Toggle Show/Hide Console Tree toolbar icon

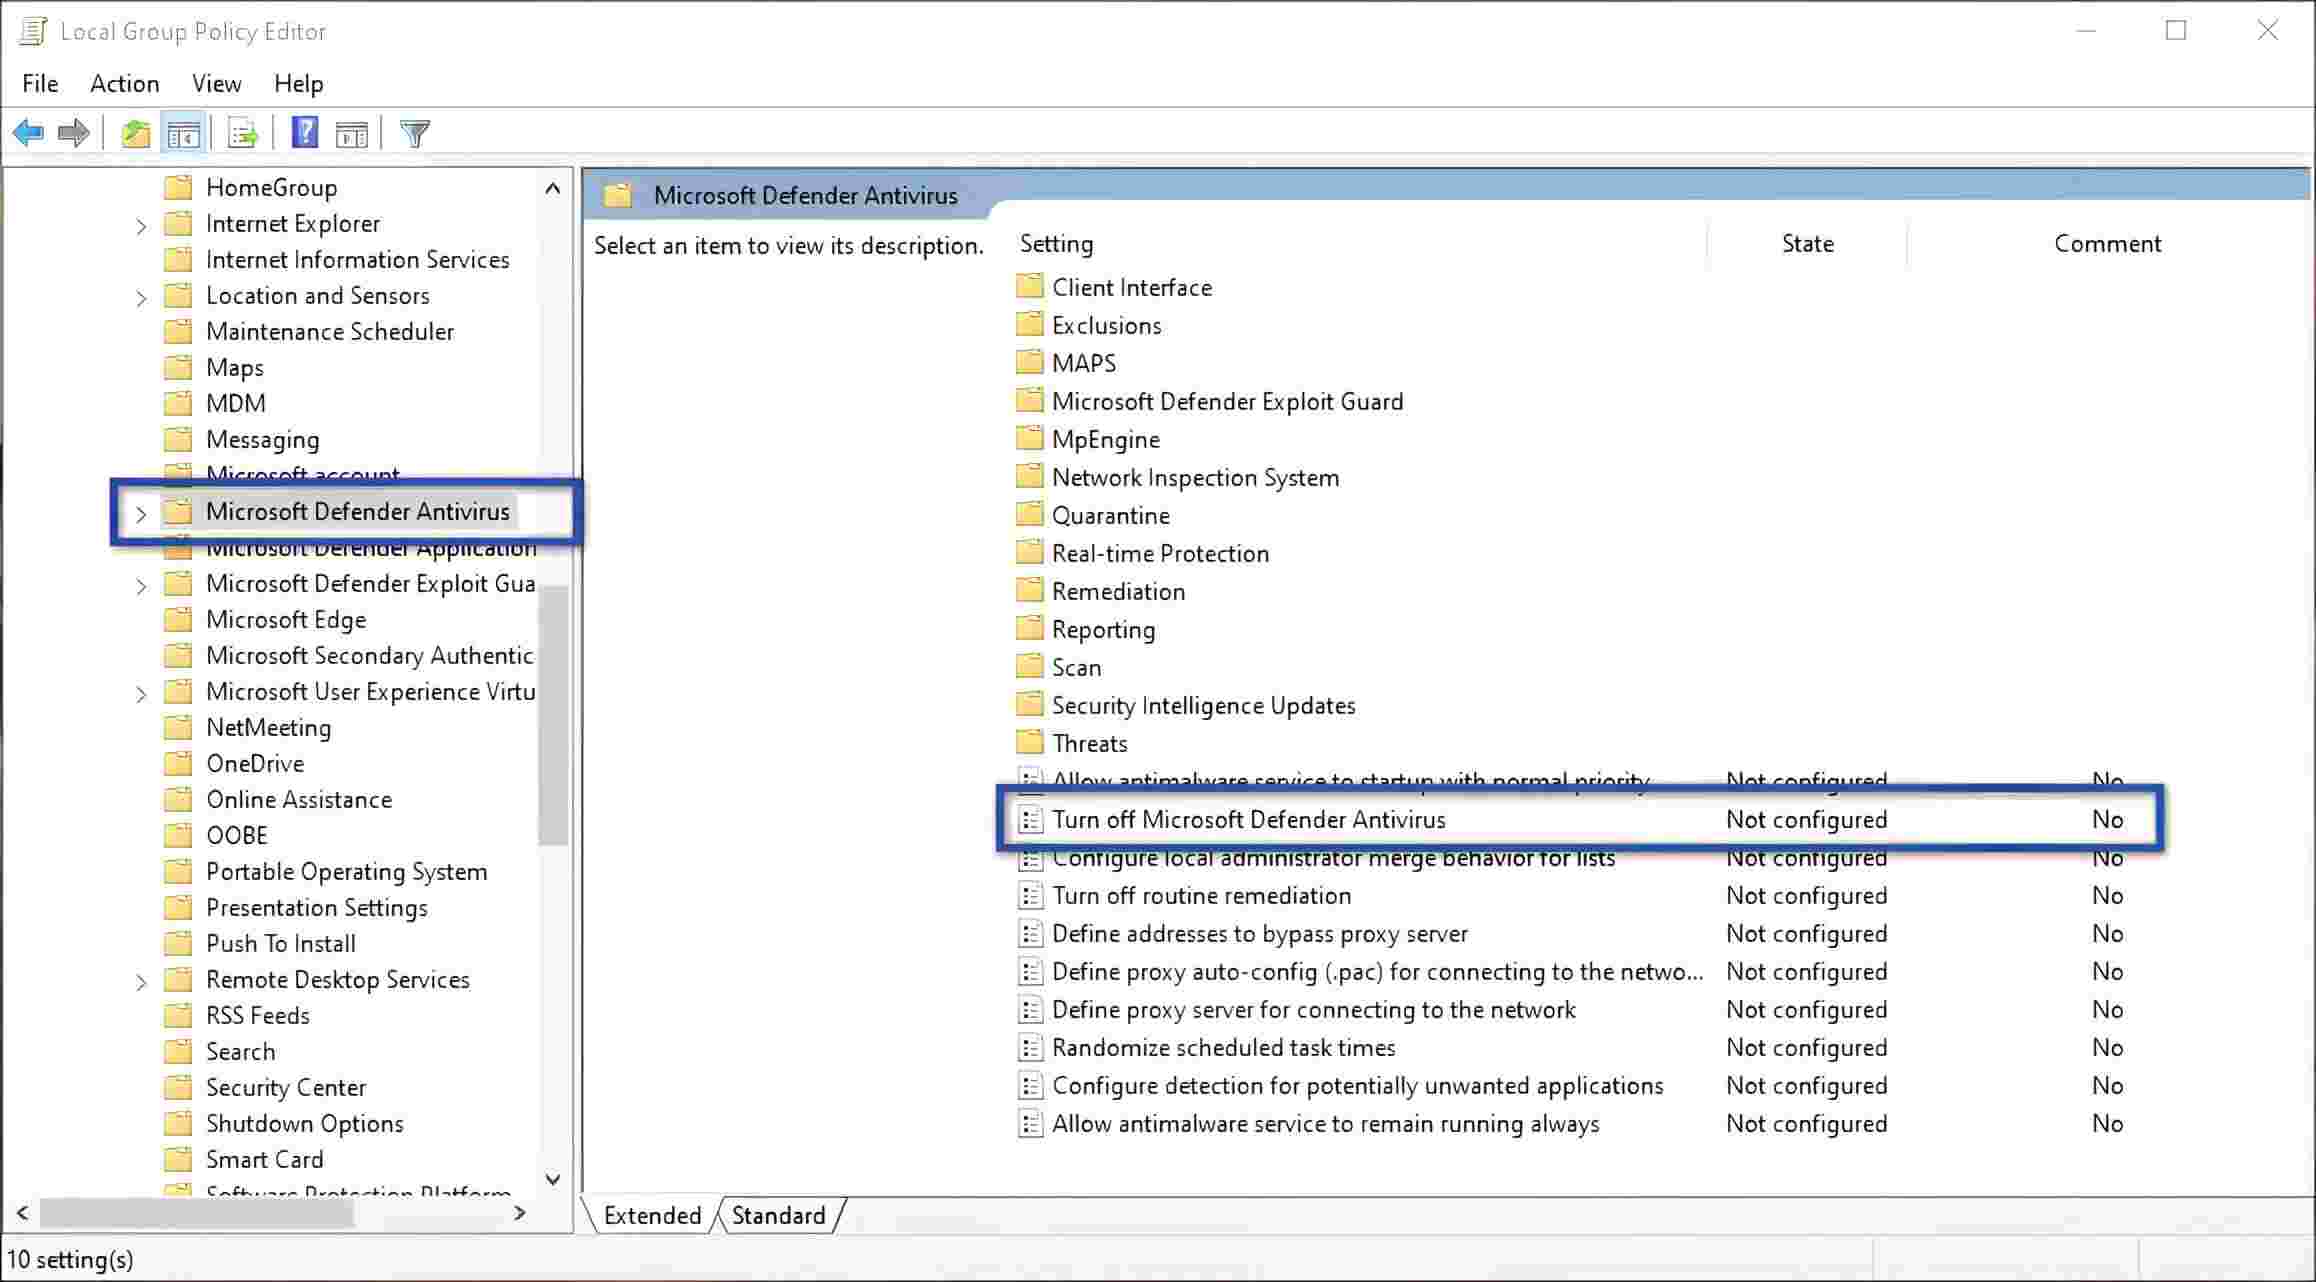tap(183, 133)
